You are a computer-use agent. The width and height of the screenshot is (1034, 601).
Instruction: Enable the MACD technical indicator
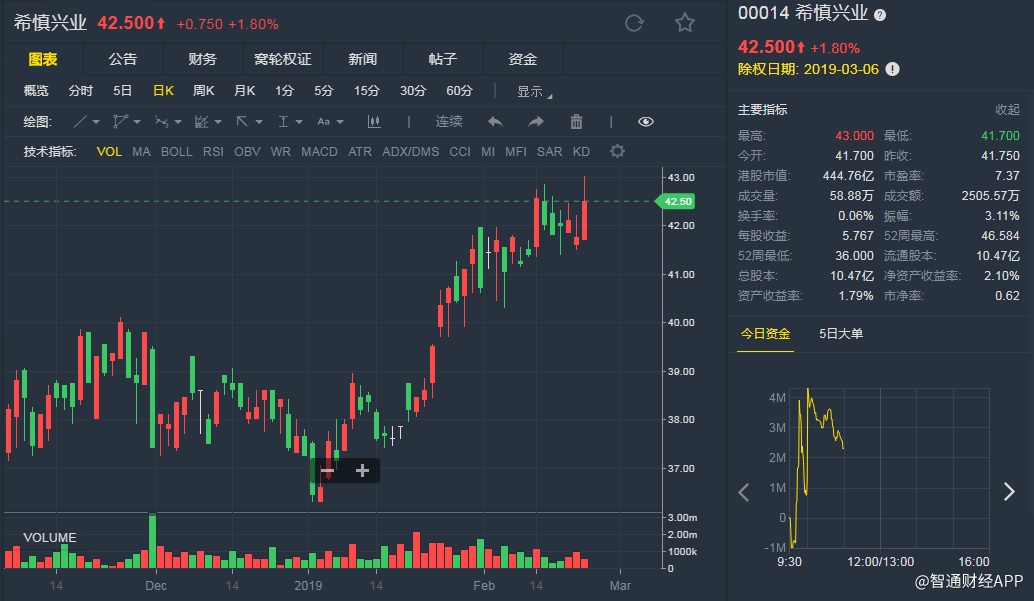tap(319, 152)
